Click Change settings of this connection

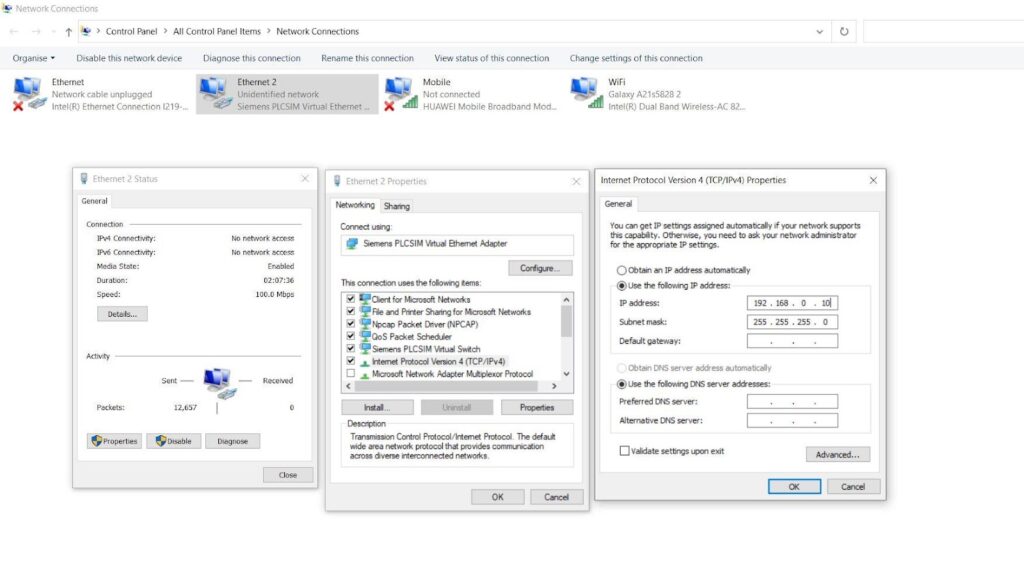tap(636, 58)
